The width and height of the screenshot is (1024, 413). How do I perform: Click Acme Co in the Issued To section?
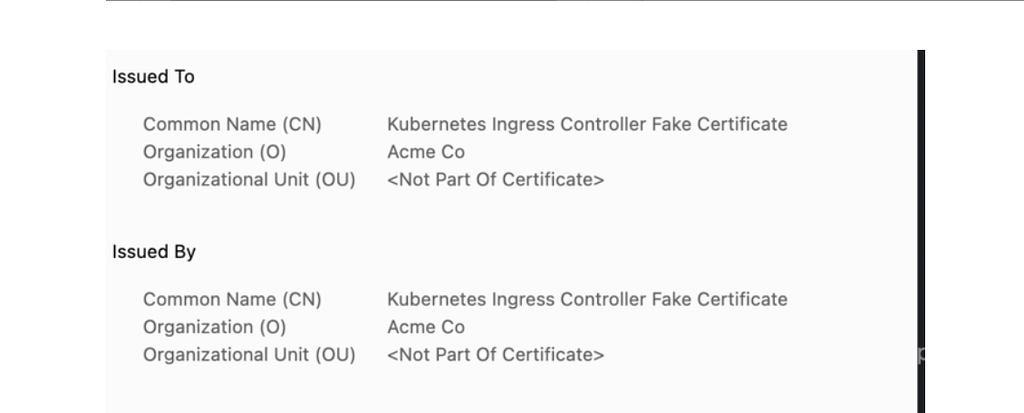(426, 152)
